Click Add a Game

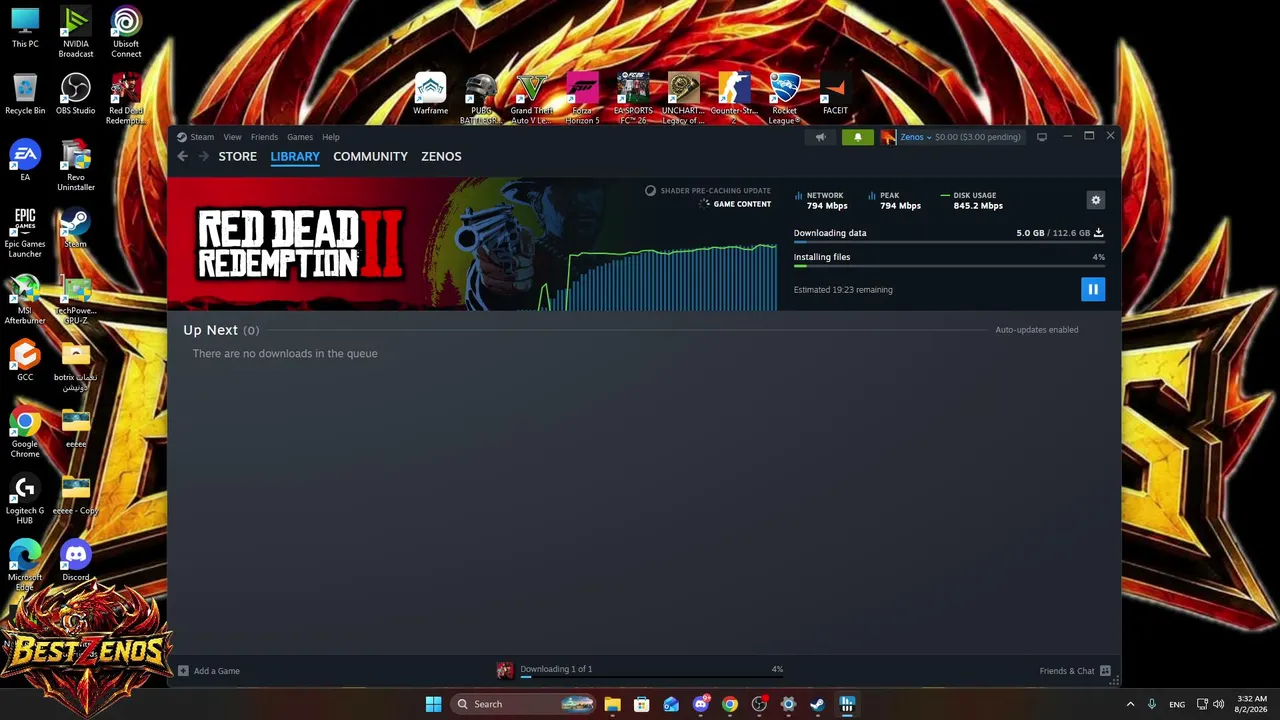[x=209, y=671]
